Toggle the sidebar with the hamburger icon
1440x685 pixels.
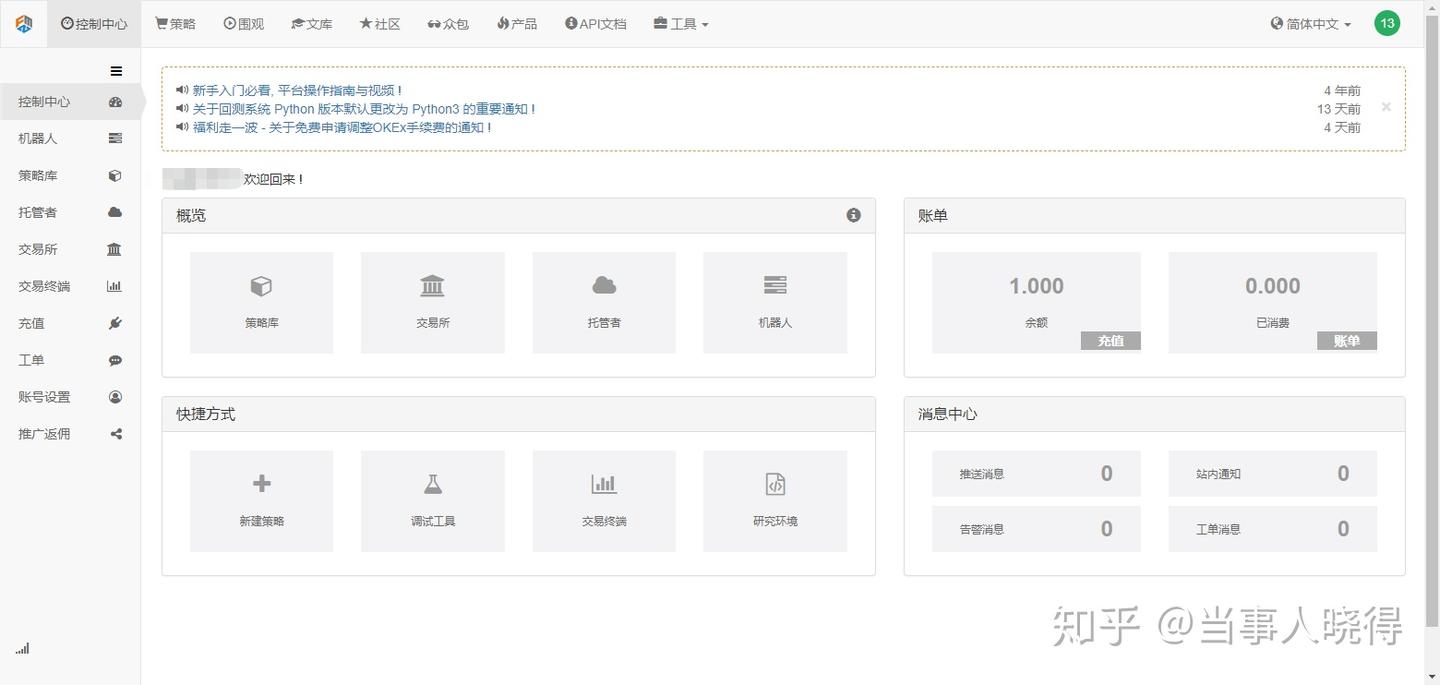[x=116, y=70]
